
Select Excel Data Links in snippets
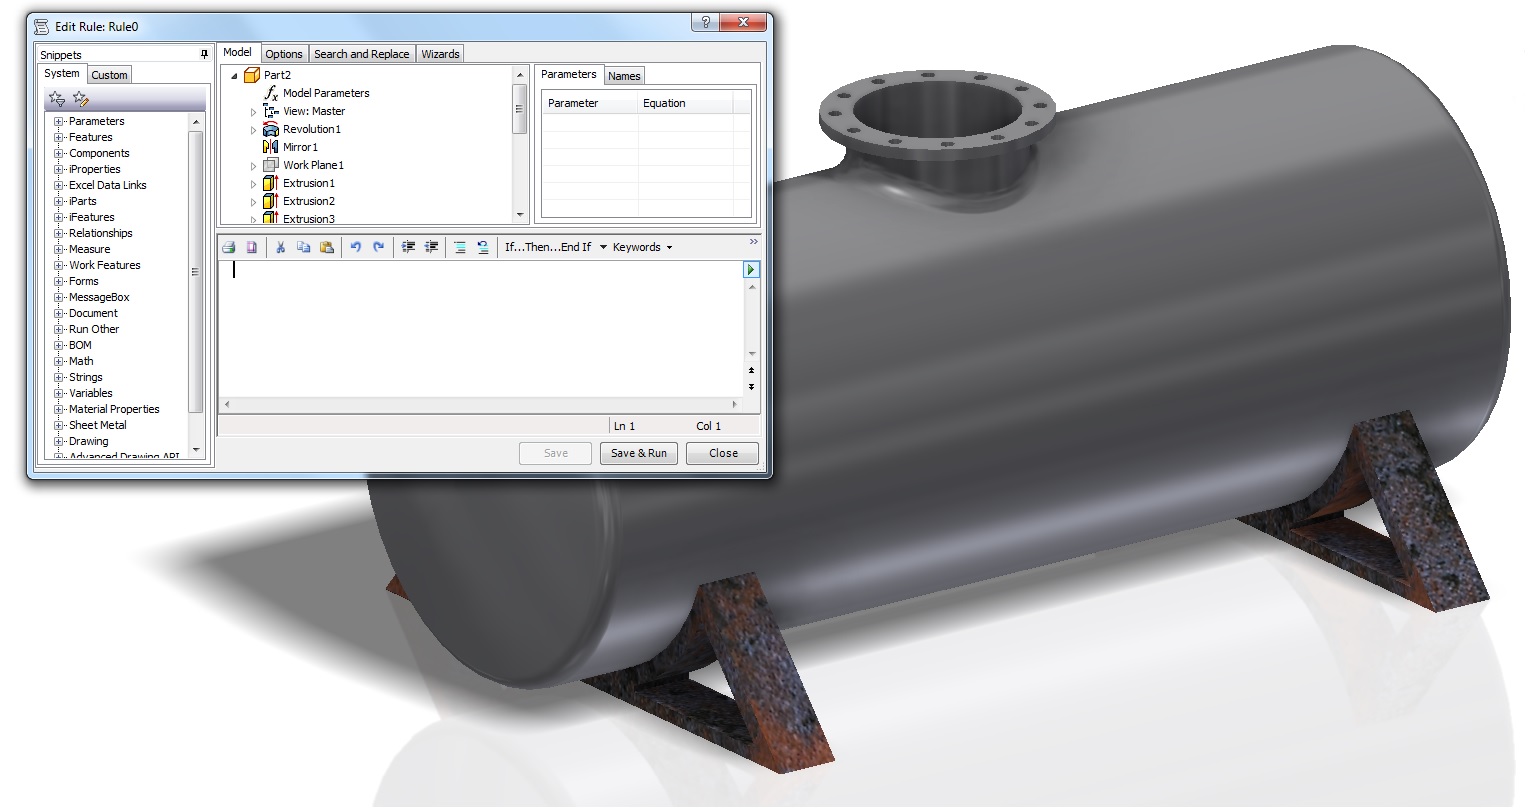(x=108, y=185)
